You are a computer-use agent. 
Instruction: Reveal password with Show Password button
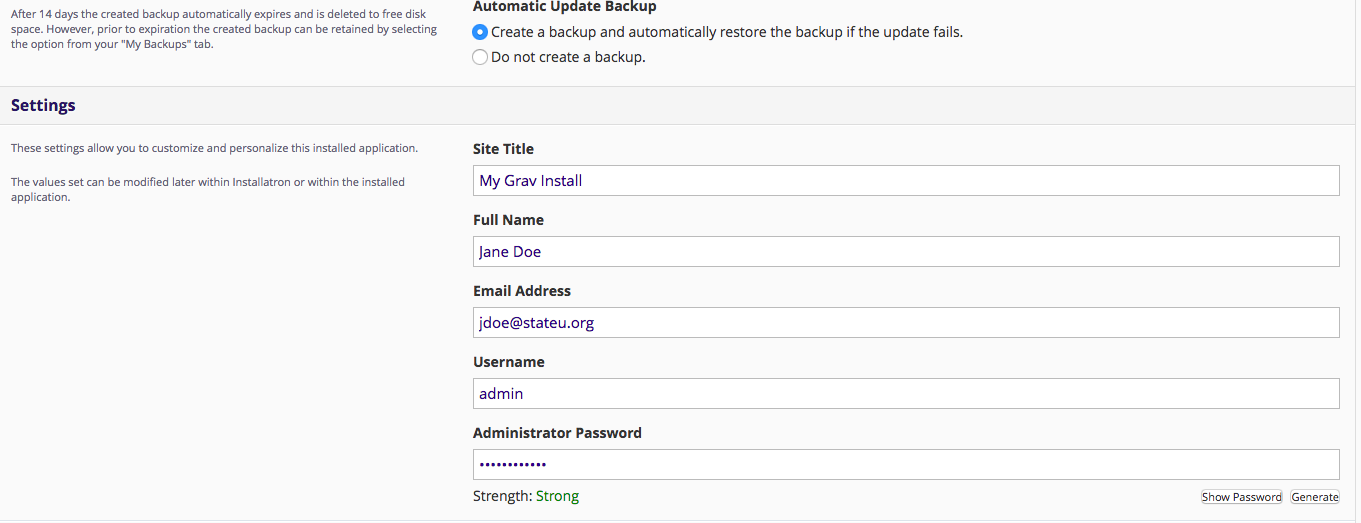(1241, 497)
